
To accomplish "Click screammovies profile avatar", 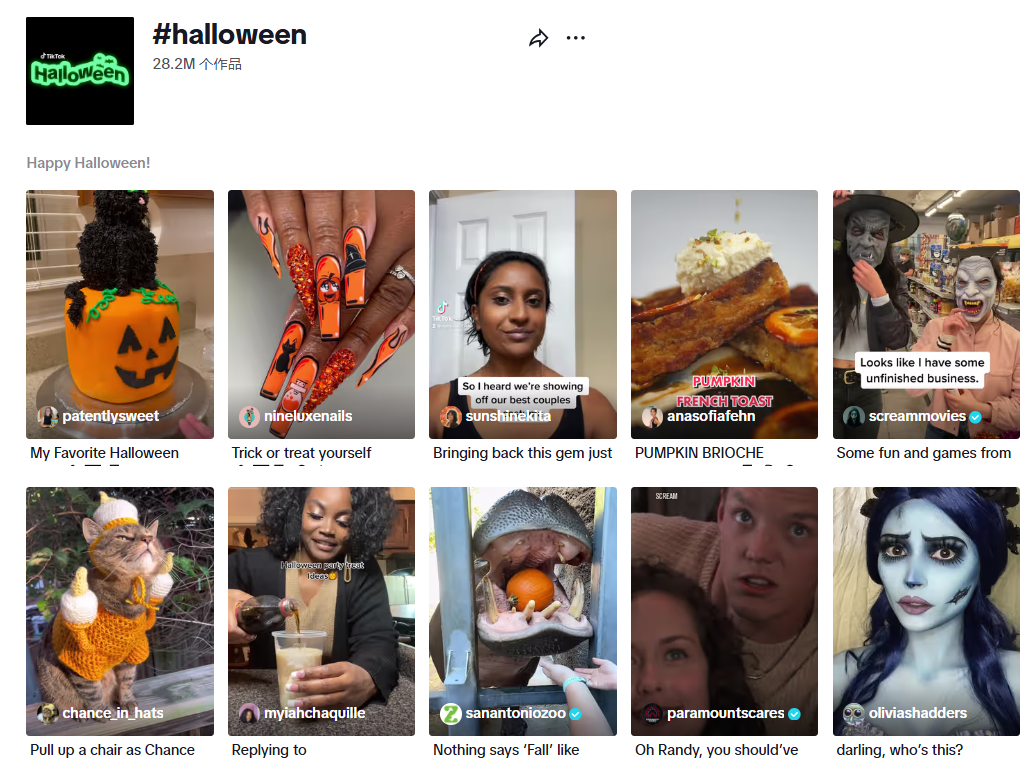I will (x=854, y=417).
